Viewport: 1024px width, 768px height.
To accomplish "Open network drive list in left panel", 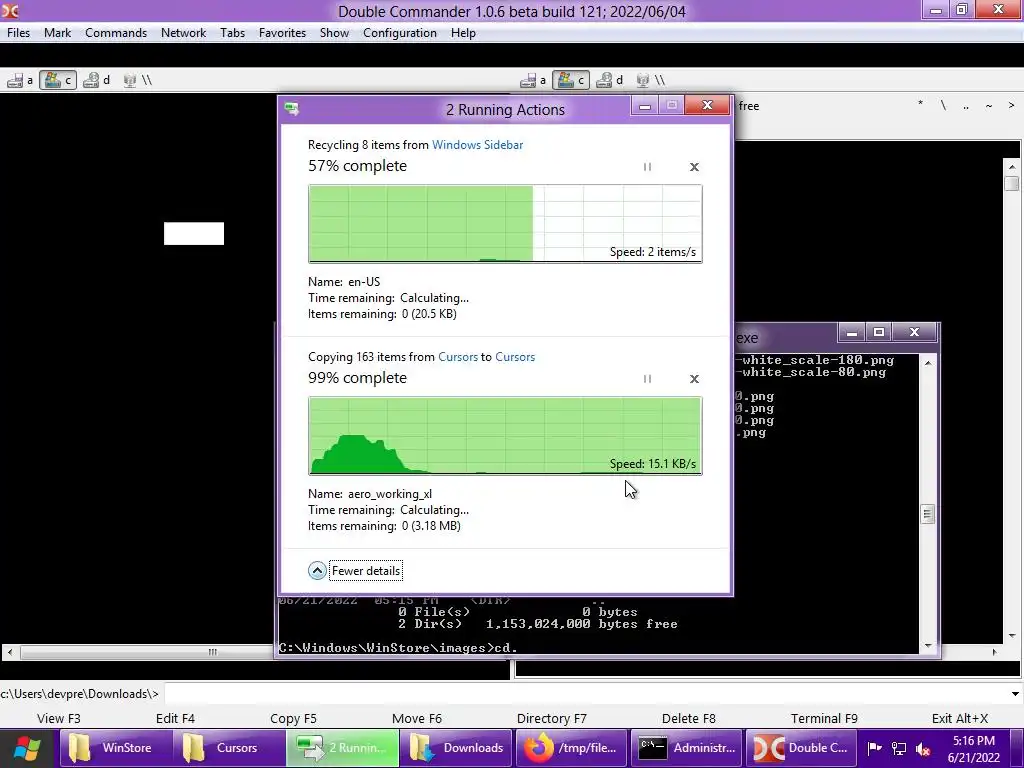I will tap(138, 80).
